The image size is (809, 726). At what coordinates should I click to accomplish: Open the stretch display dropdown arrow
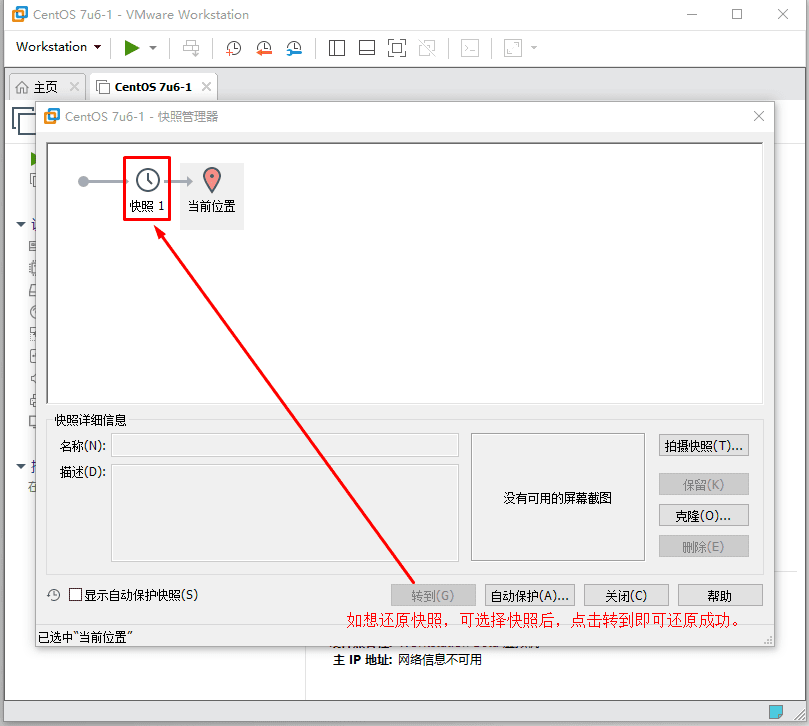pos(534,48)
